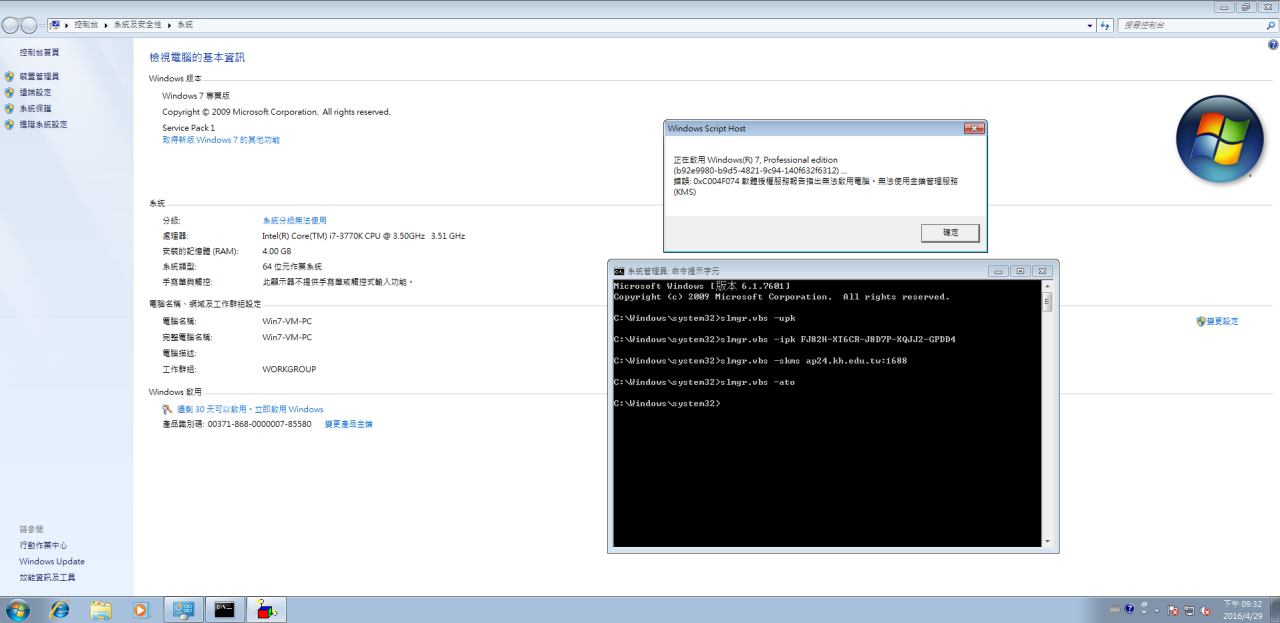Click the slmgr.vbs -ato command line
The height and width of the screenshot is (623, 1280).
tap(704, 382)
